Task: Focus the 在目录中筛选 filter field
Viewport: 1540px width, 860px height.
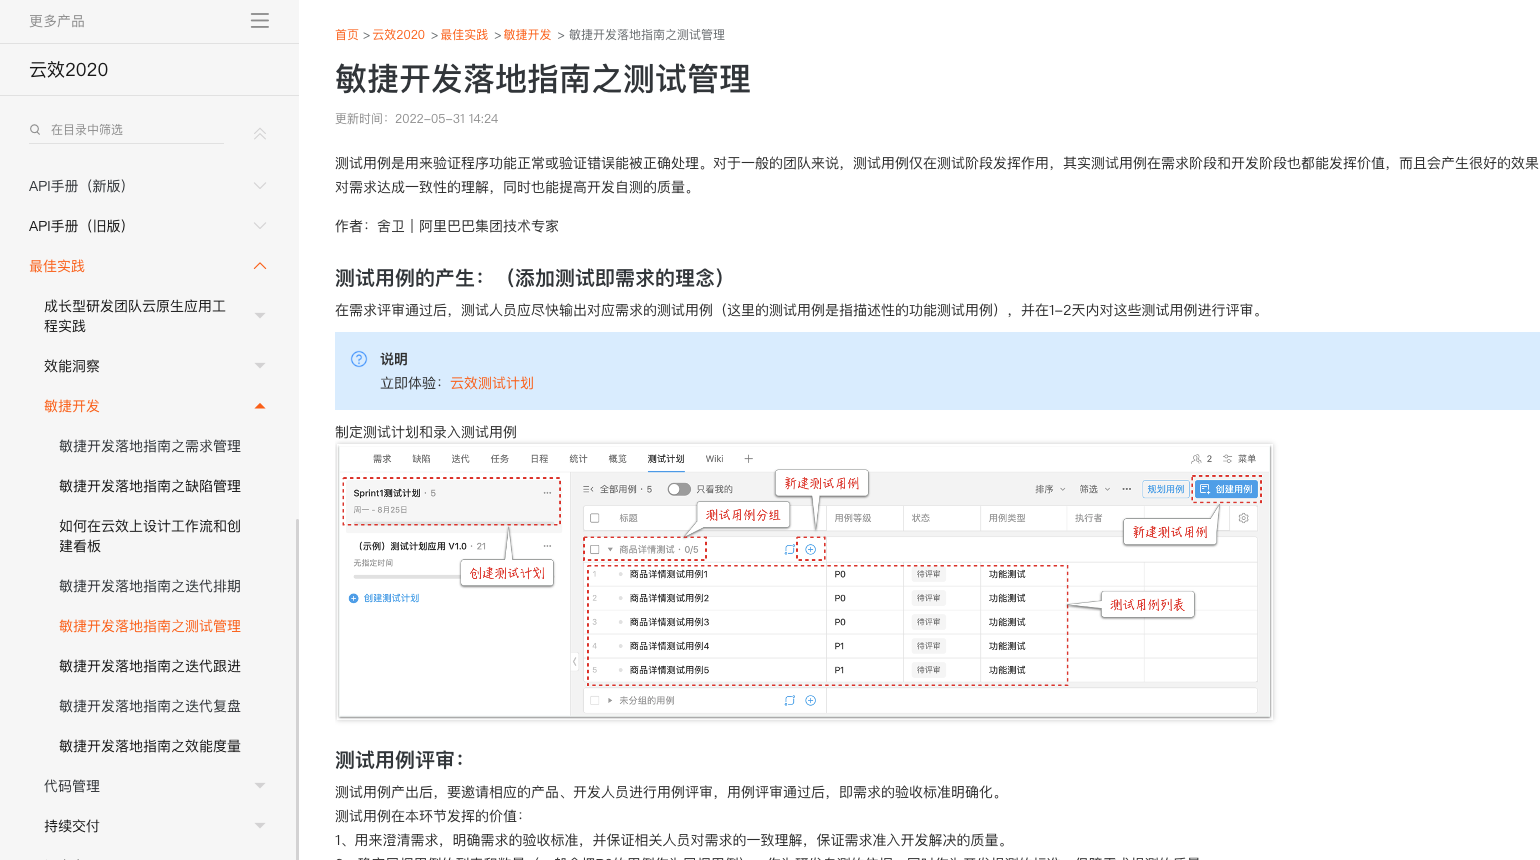Action: point(126,130)
